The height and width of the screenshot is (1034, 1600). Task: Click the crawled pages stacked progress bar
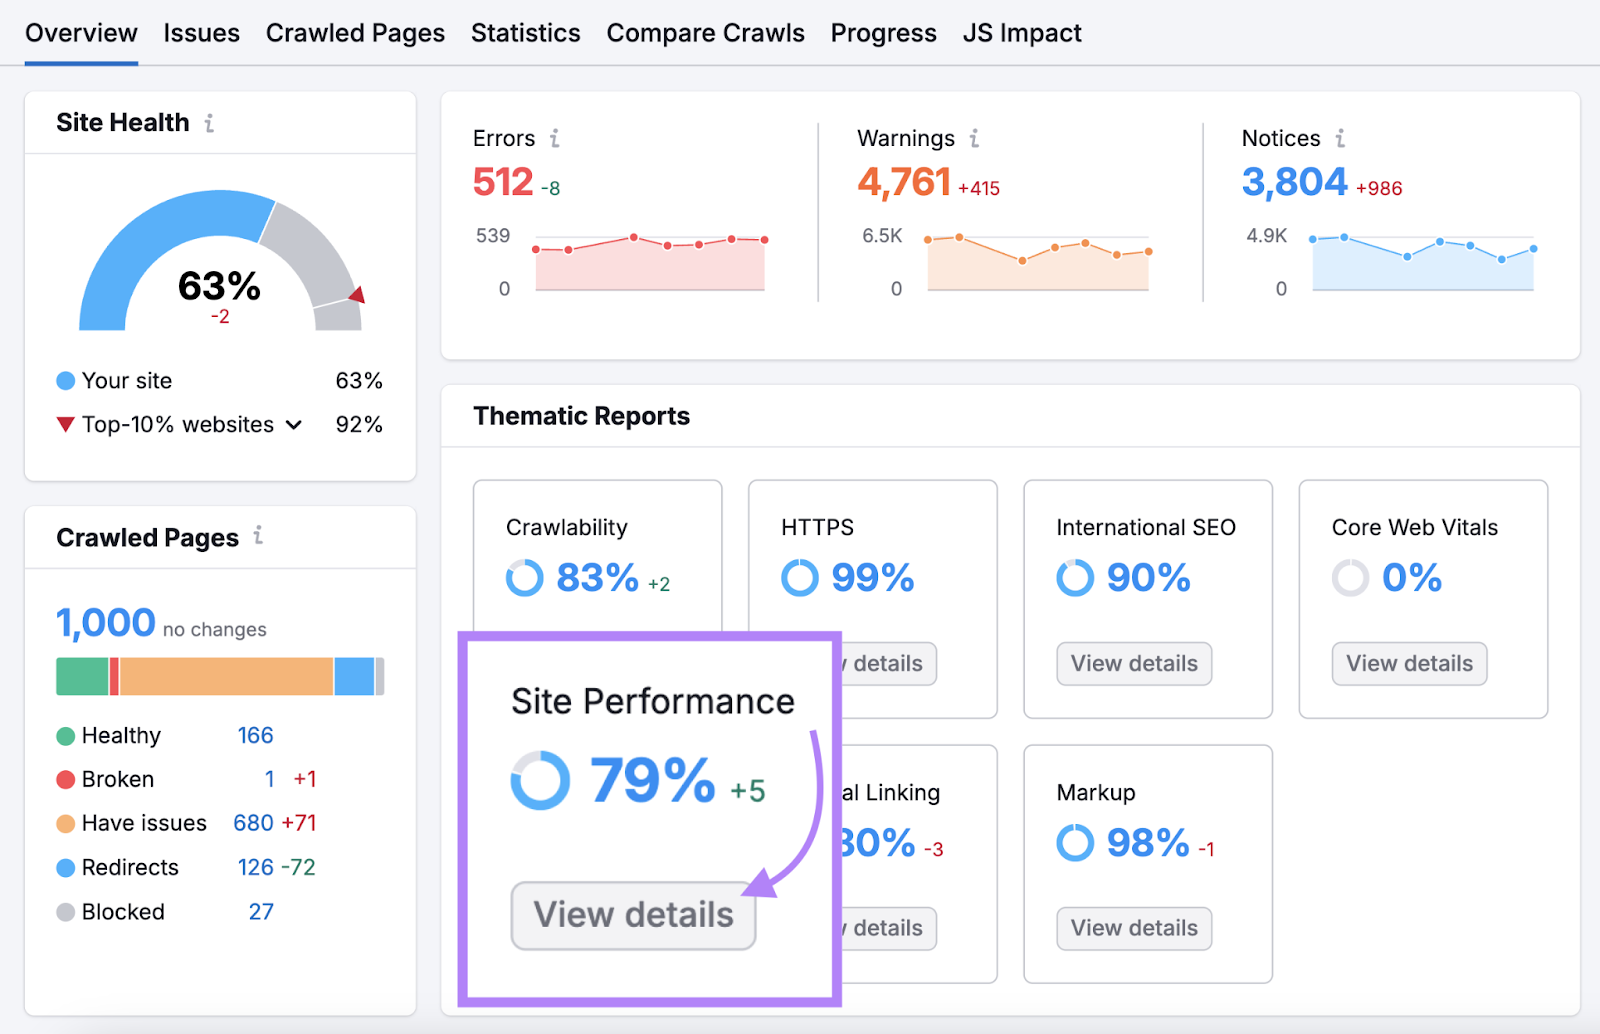[x=219, y=675]
